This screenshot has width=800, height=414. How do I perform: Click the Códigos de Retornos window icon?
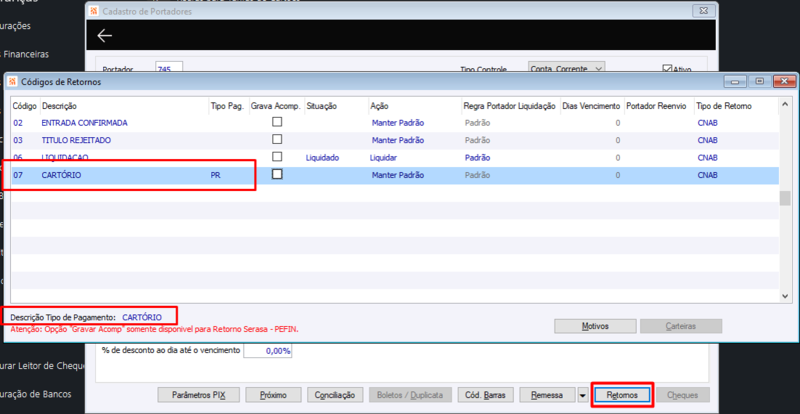(x=12, y=82)
